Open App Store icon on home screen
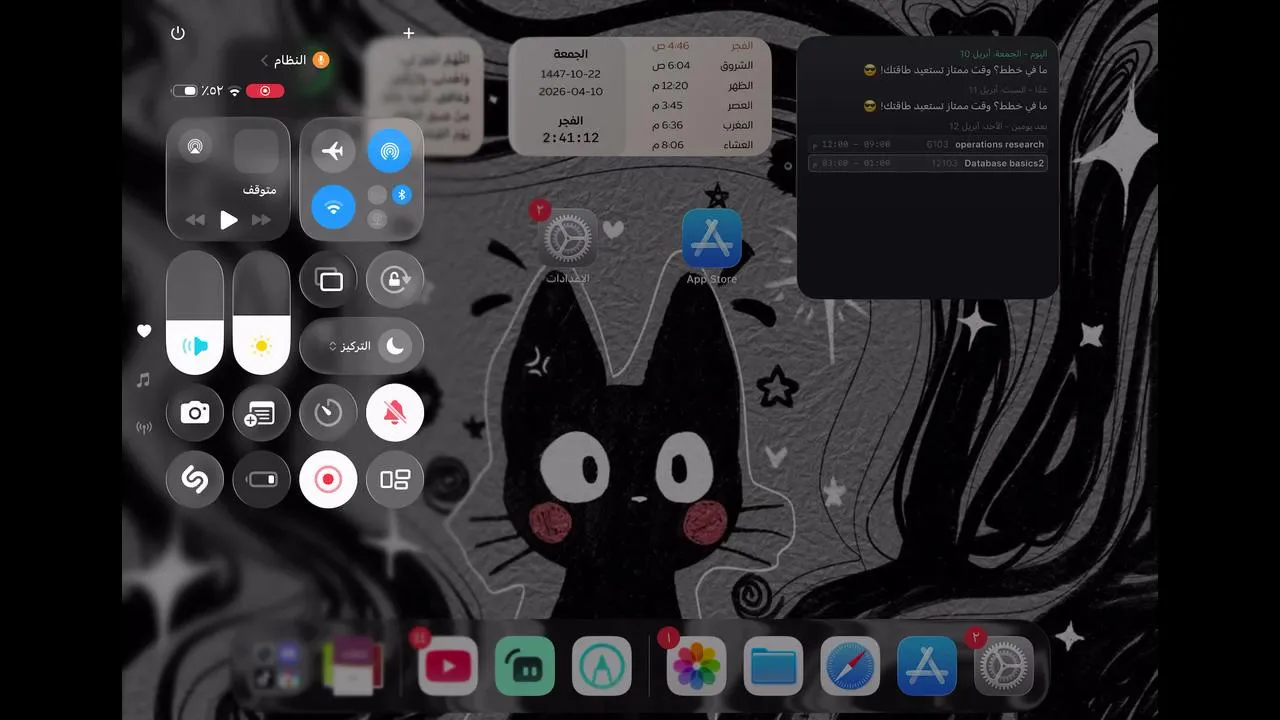 click(x=712, y=237)
